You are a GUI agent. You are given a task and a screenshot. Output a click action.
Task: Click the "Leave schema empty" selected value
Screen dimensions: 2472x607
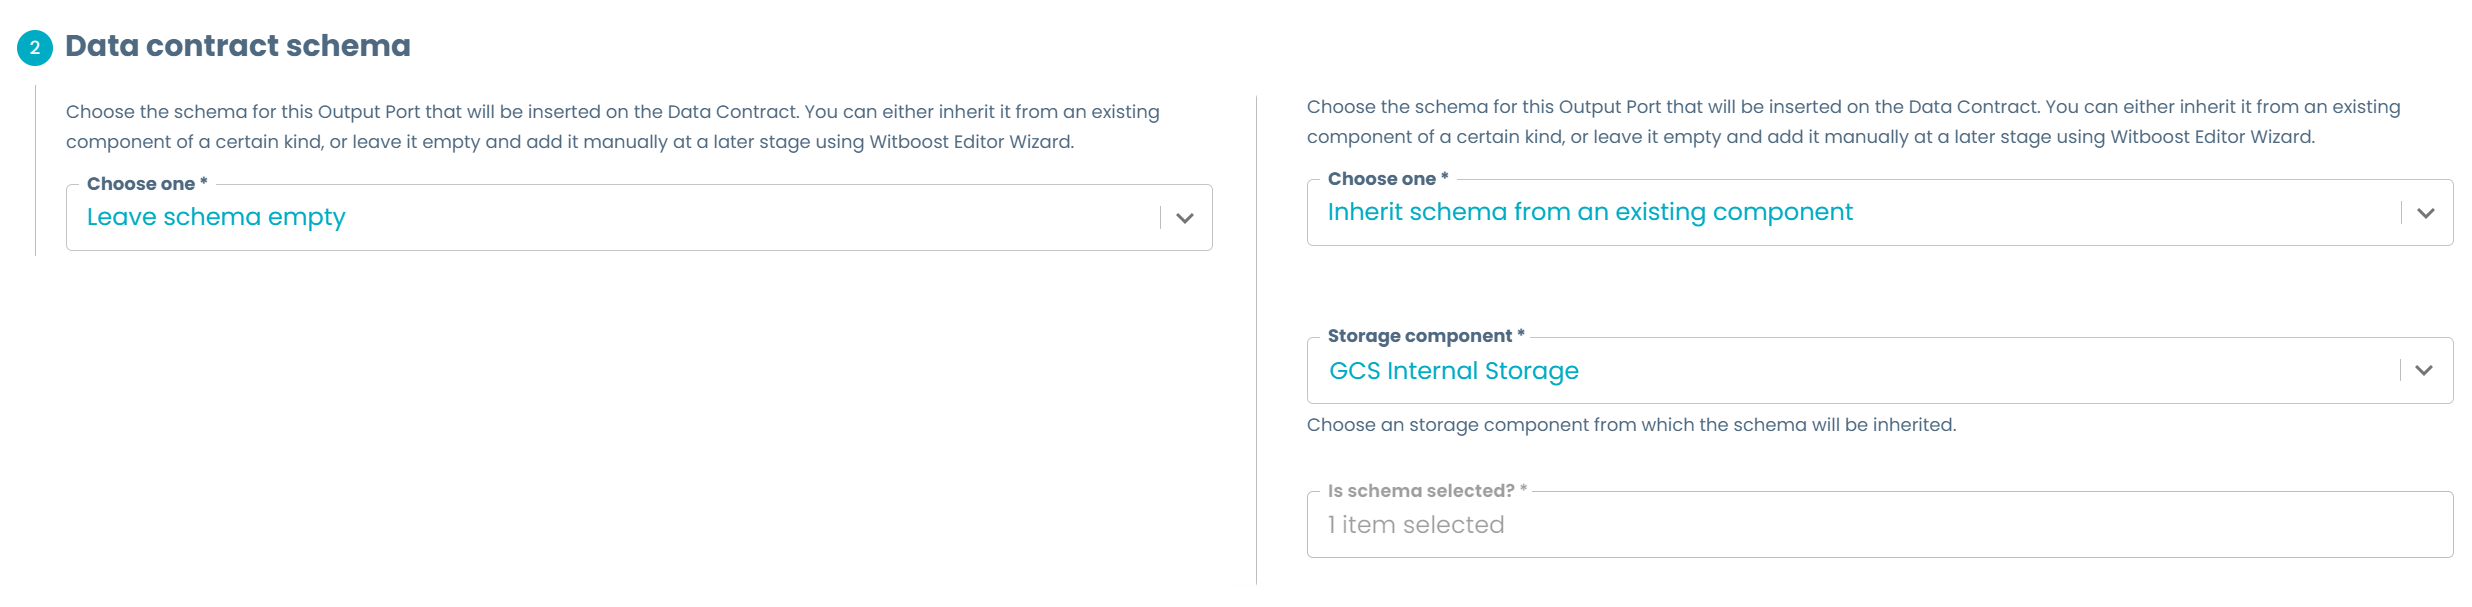tap(216, 217)
